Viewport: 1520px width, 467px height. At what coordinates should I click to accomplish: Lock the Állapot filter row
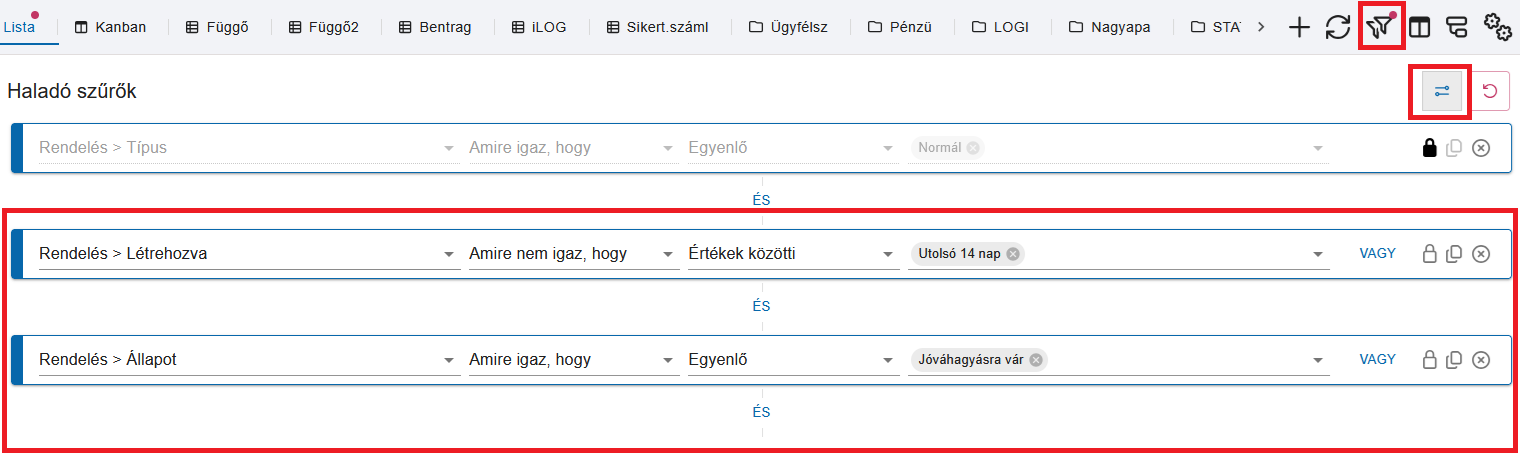[1430, 360]
